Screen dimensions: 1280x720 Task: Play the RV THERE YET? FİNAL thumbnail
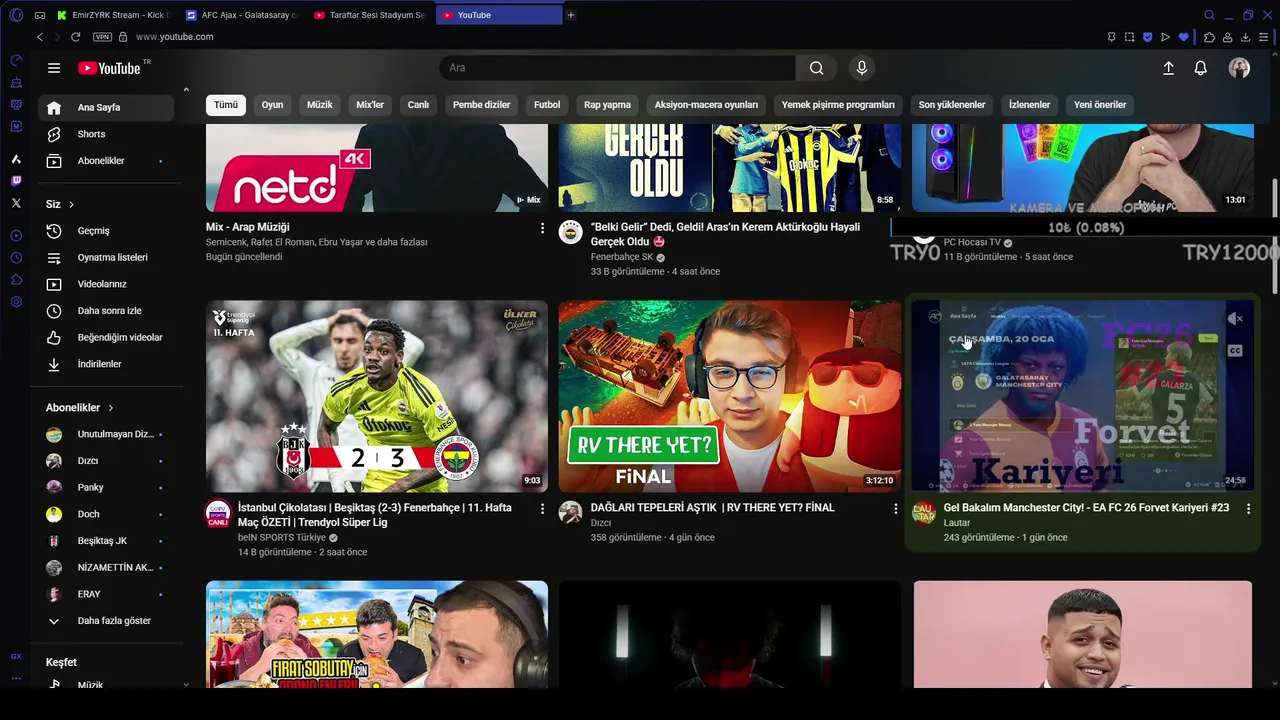tap(730, 396)
